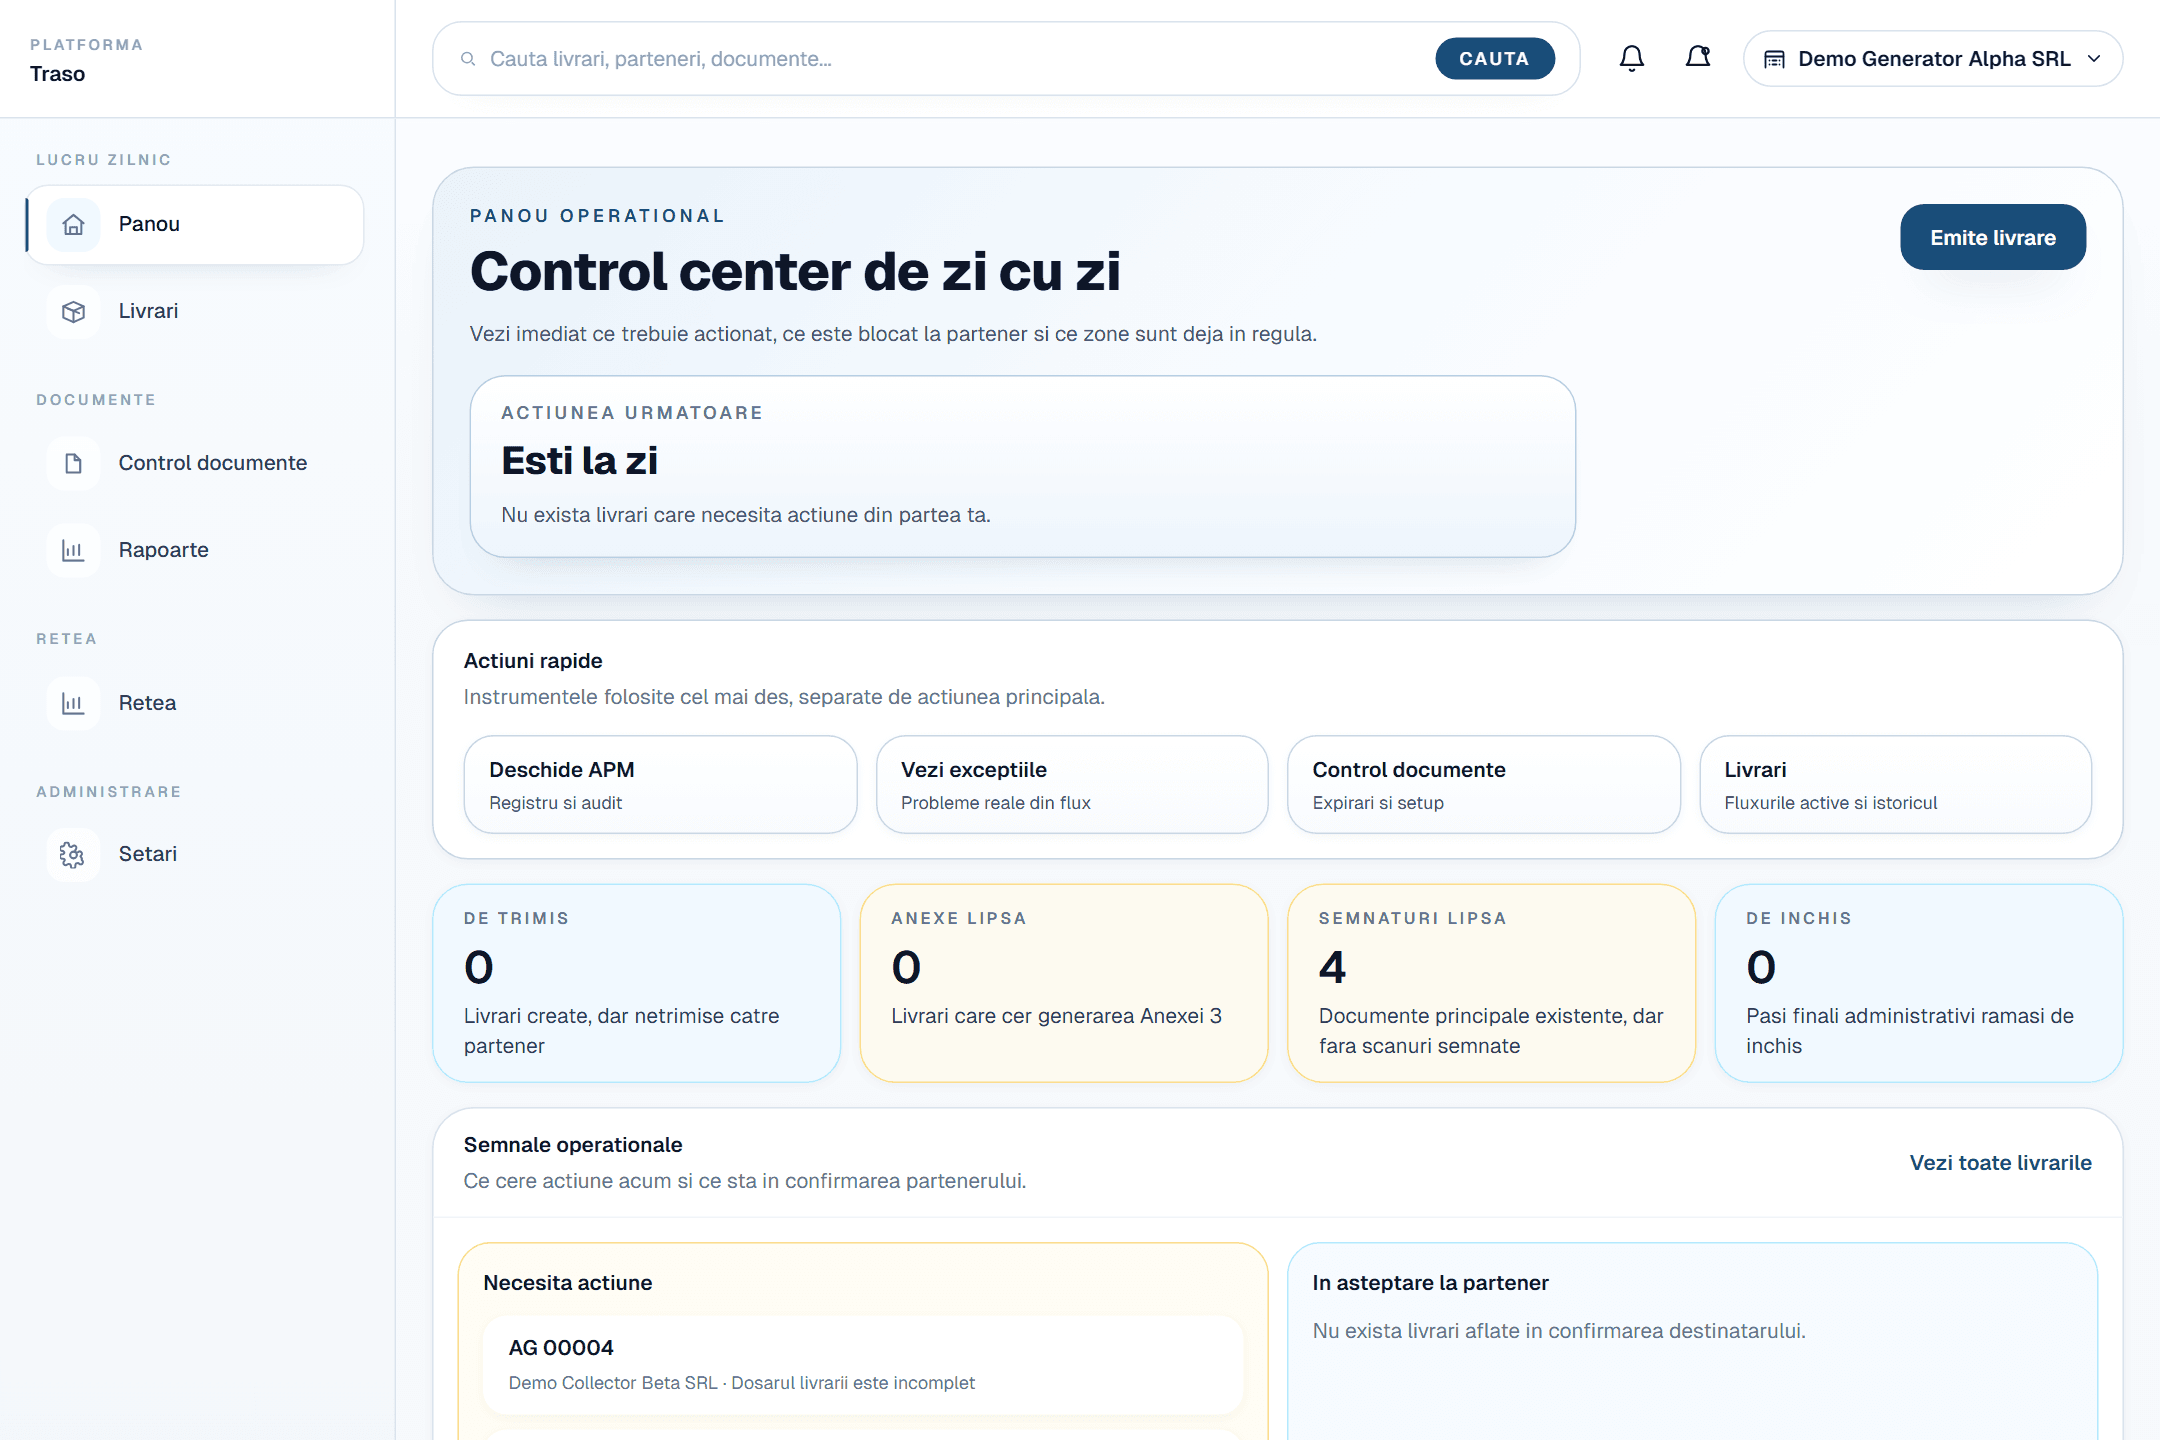2160x1440 pixels.
Task: Click the Livrari package icon
Action: [73, 311]
